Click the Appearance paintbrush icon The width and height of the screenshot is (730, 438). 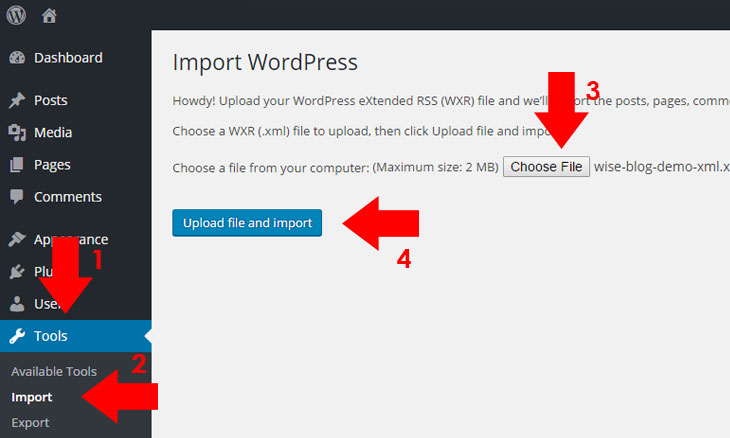pyautogui.click(x=17, y=239)
